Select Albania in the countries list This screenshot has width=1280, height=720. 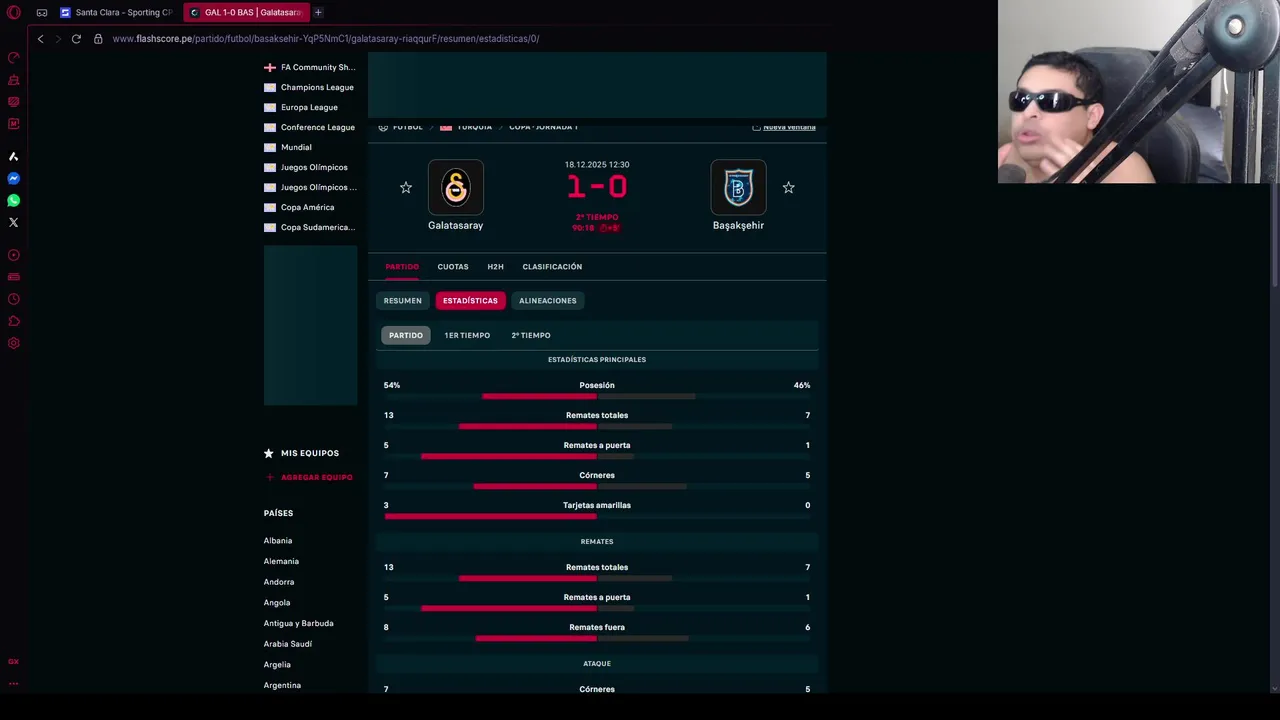(x=278, y=541)
